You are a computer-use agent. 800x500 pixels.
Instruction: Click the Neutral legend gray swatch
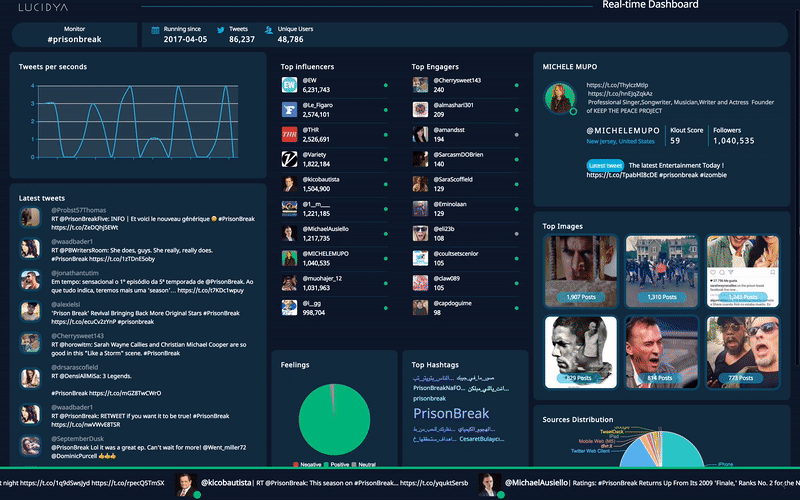[x=354, y=464]
